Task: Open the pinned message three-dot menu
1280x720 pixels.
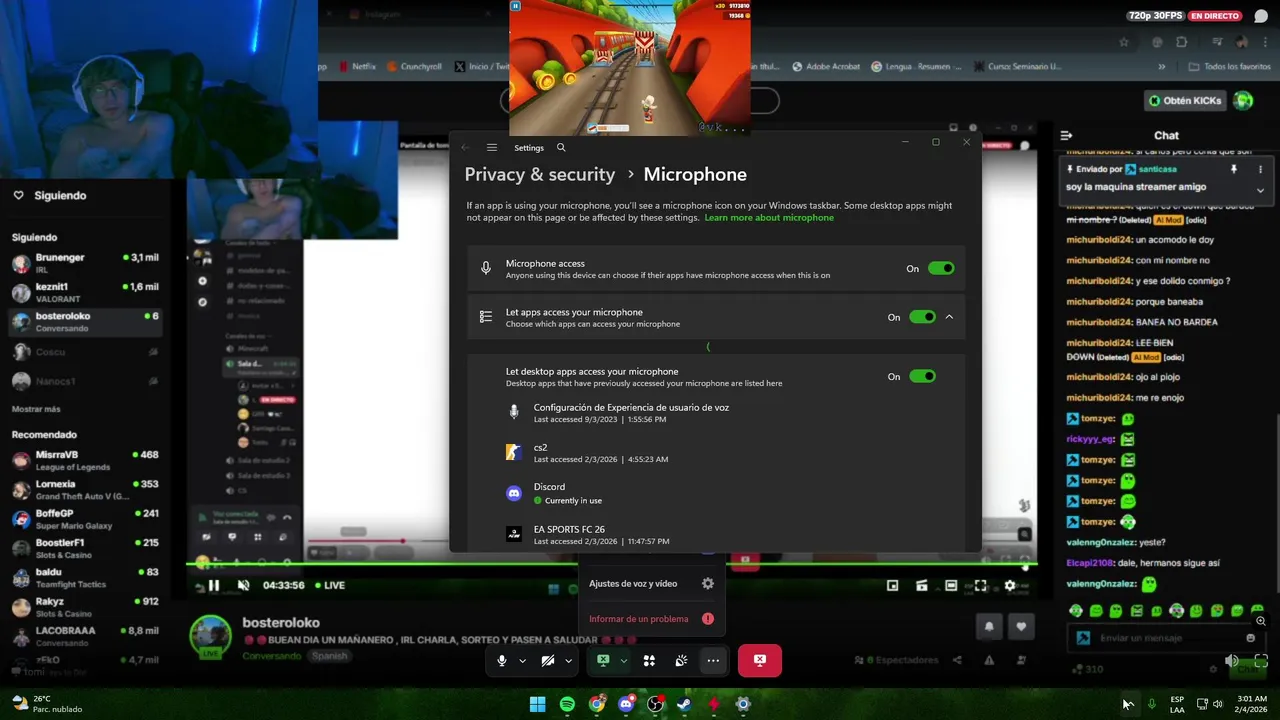Action: coord(1260,169)
